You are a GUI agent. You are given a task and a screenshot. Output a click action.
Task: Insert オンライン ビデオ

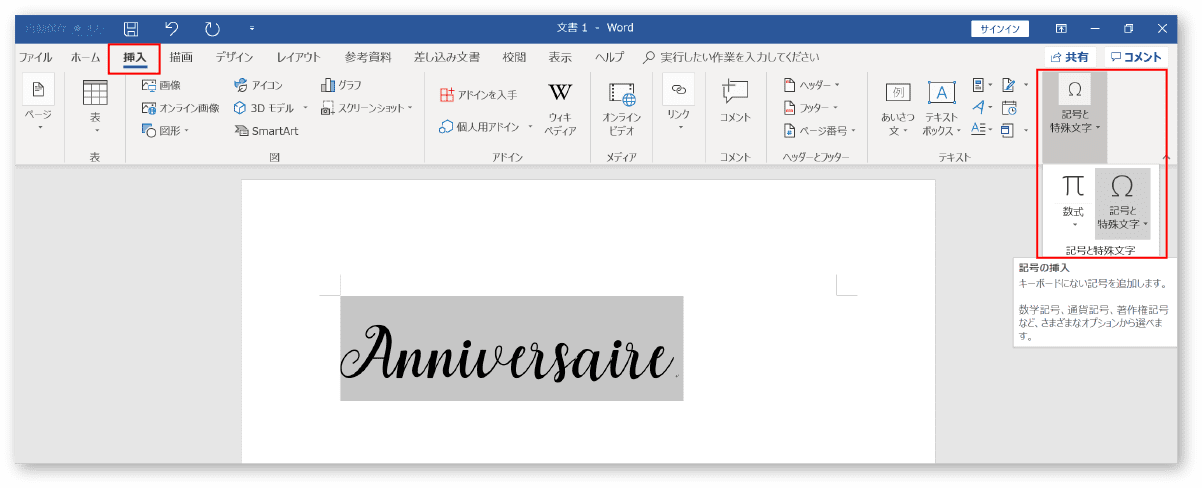pyautogui.click(x=622, y=108)
